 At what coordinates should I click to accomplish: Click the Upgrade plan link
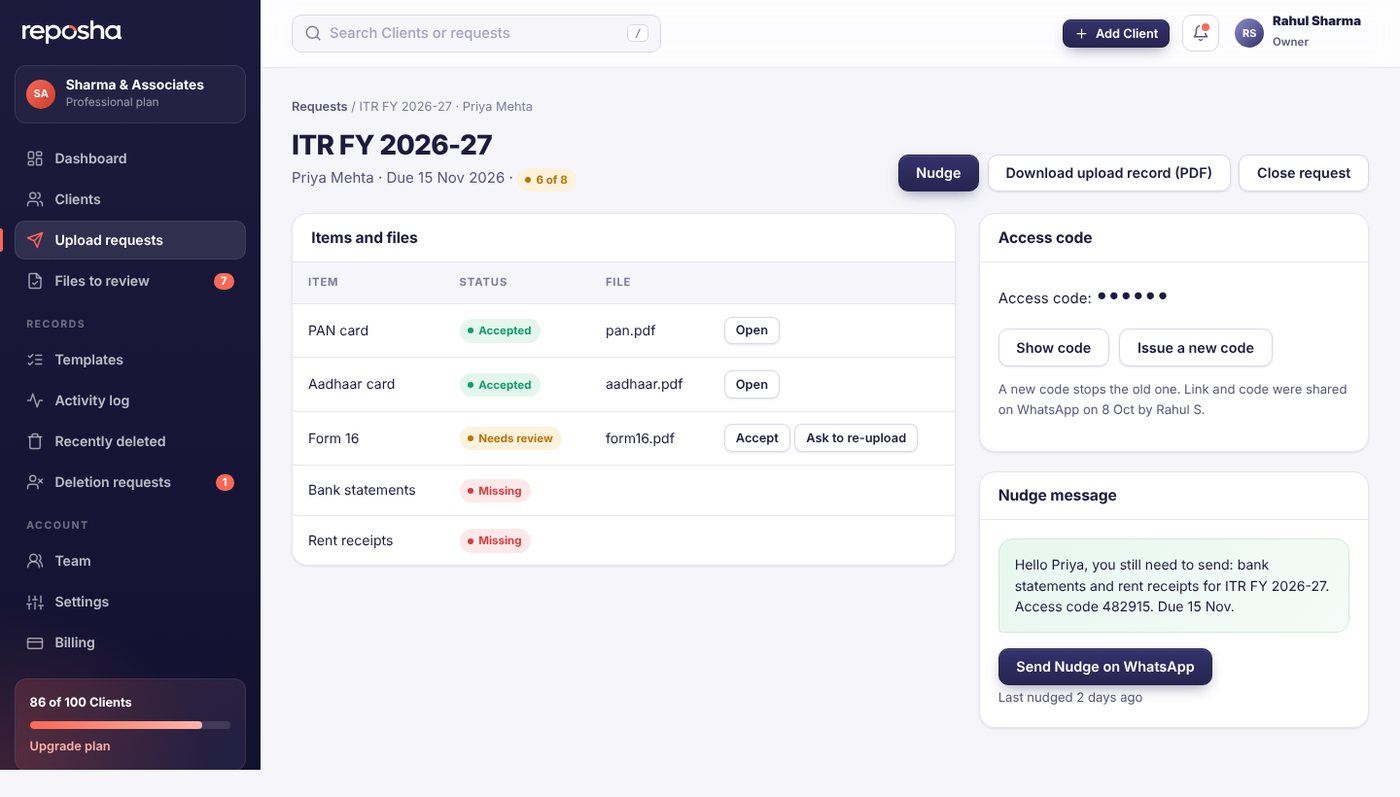[x=70, y=746]
